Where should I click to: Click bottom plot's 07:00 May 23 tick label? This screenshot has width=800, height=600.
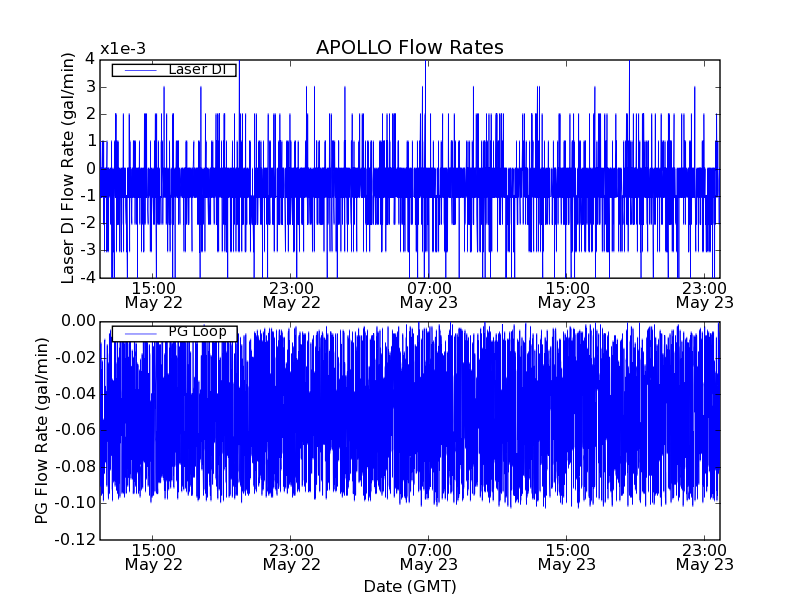coord(428,557)
